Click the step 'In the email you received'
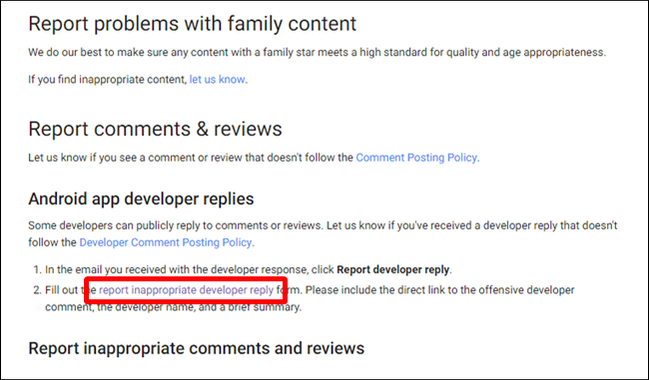The width and height of the screenshot is (649, 380). (248, 269)
